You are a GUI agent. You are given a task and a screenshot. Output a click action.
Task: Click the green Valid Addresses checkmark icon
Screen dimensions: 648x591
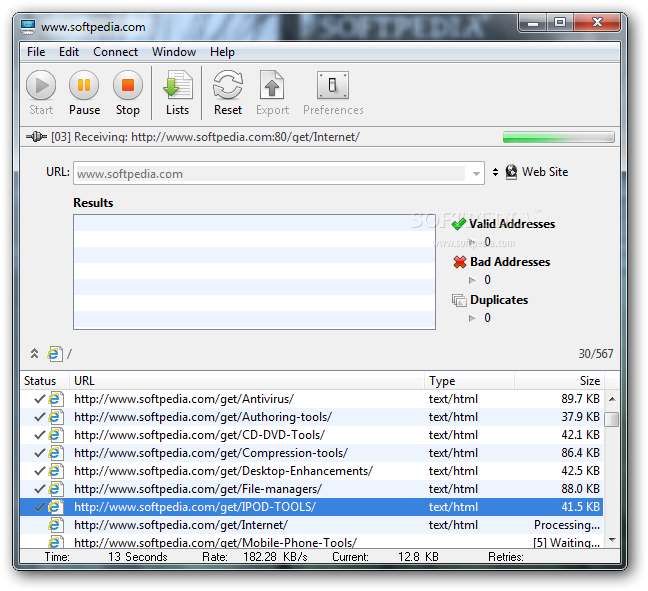(x=459, y=224)
